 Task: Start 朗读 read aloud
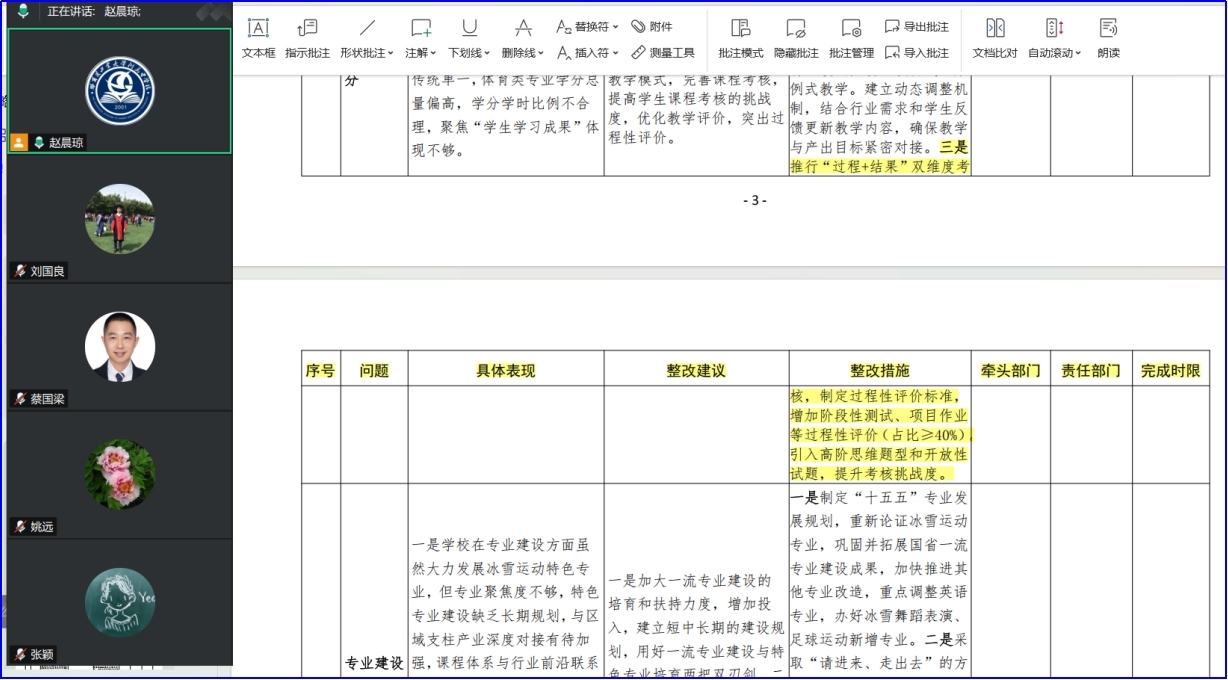pos(1108,38)
